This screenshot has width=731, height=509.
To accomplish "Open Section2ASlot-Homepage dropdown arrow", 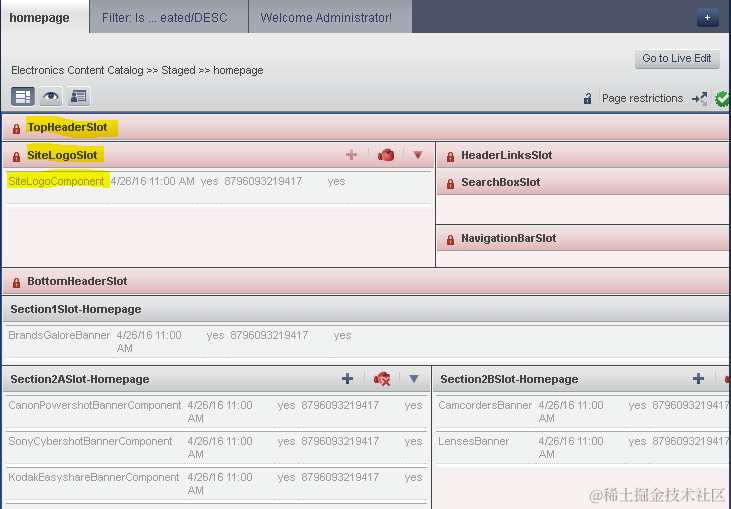I will click(414, 378).
